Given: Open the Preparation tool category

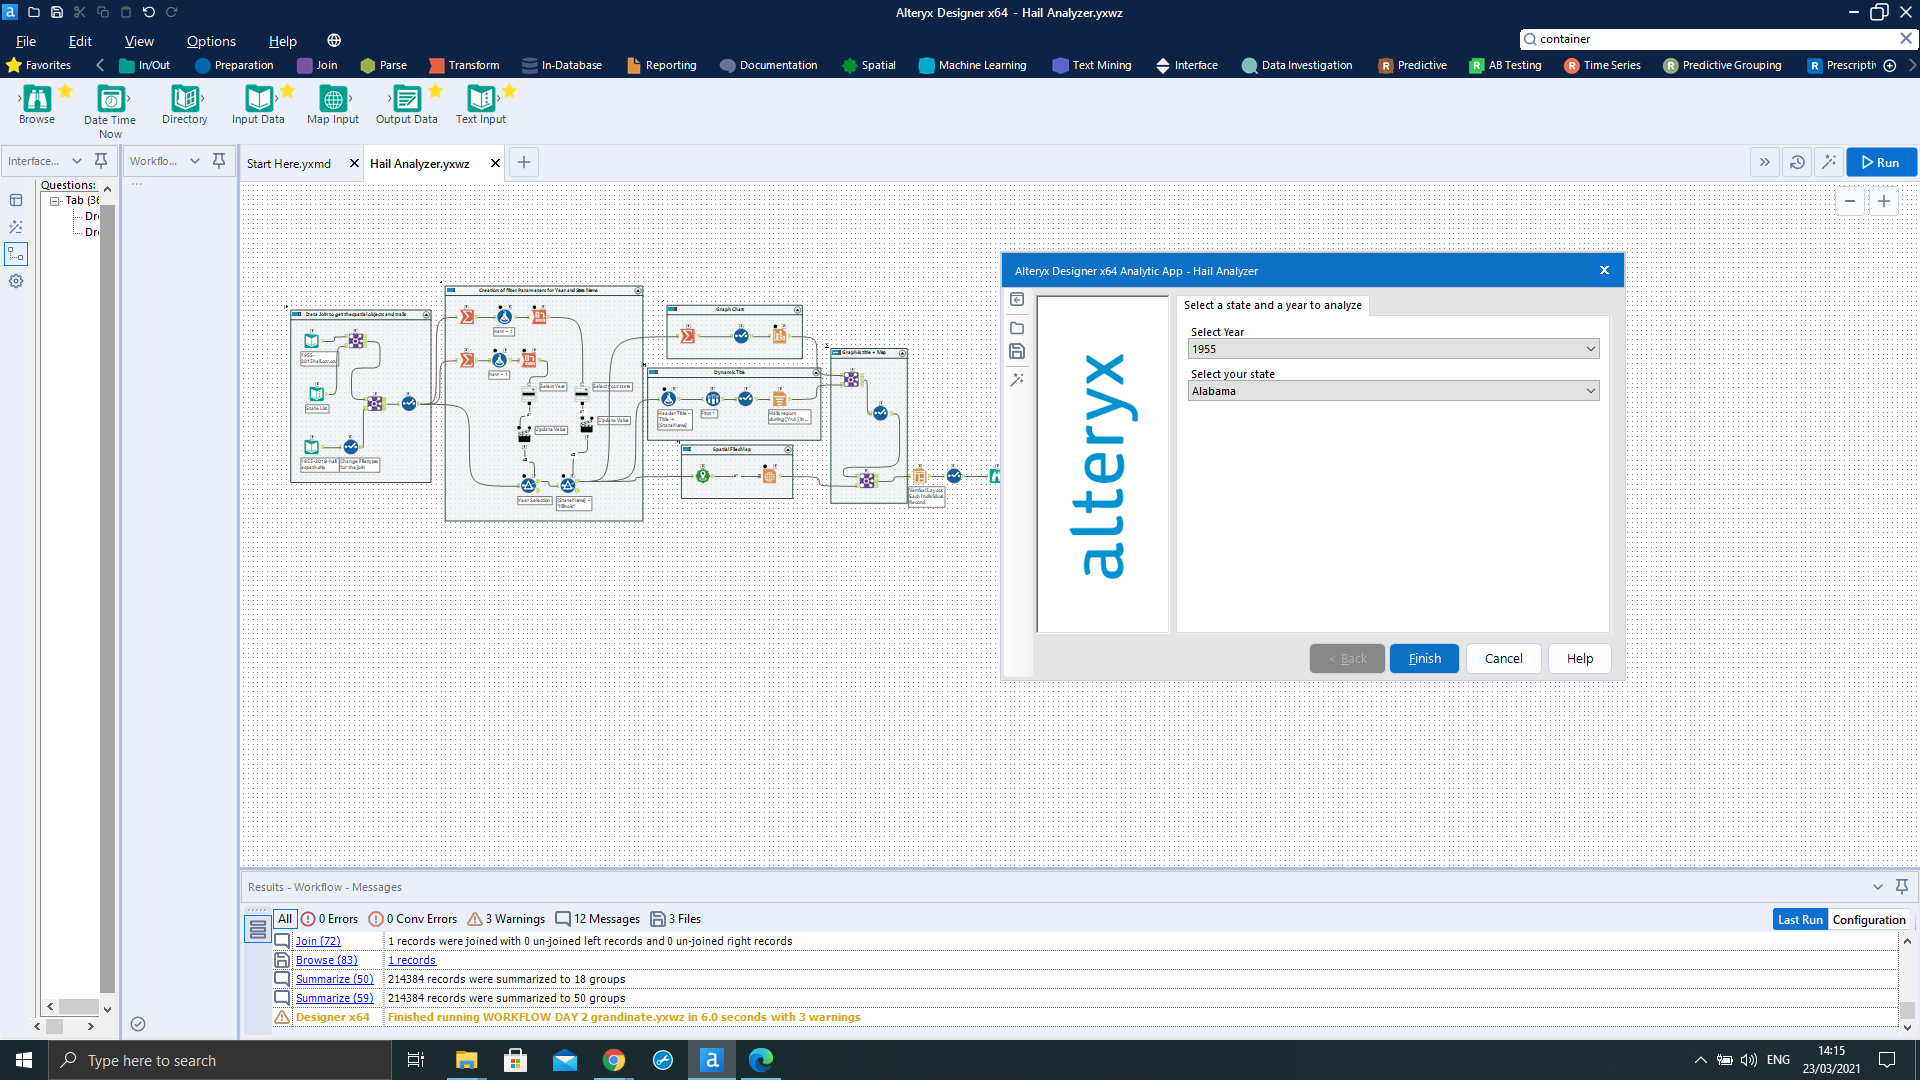Looking at the screenshot, I should [234, 65].
